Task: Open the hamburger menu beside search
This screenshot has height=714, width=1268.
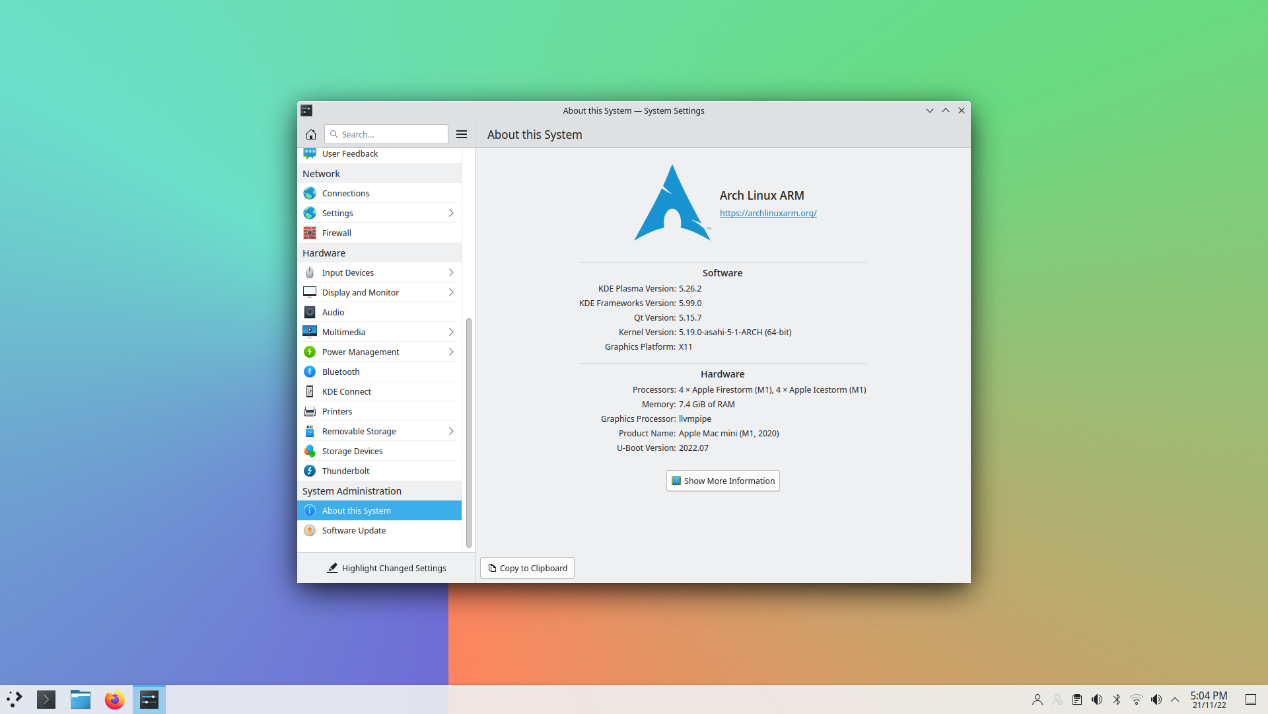Action: point(462,134)
